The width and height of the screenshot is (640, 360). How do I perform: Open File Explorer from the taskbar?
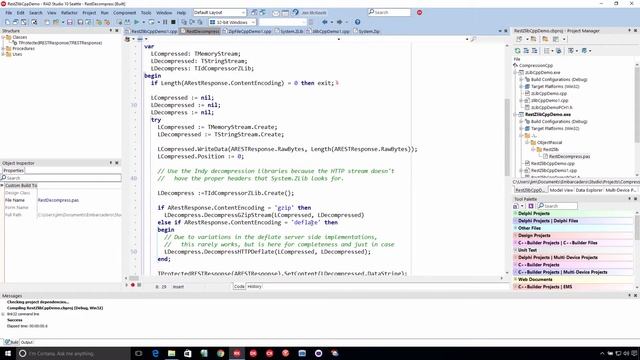coord(171,353)
